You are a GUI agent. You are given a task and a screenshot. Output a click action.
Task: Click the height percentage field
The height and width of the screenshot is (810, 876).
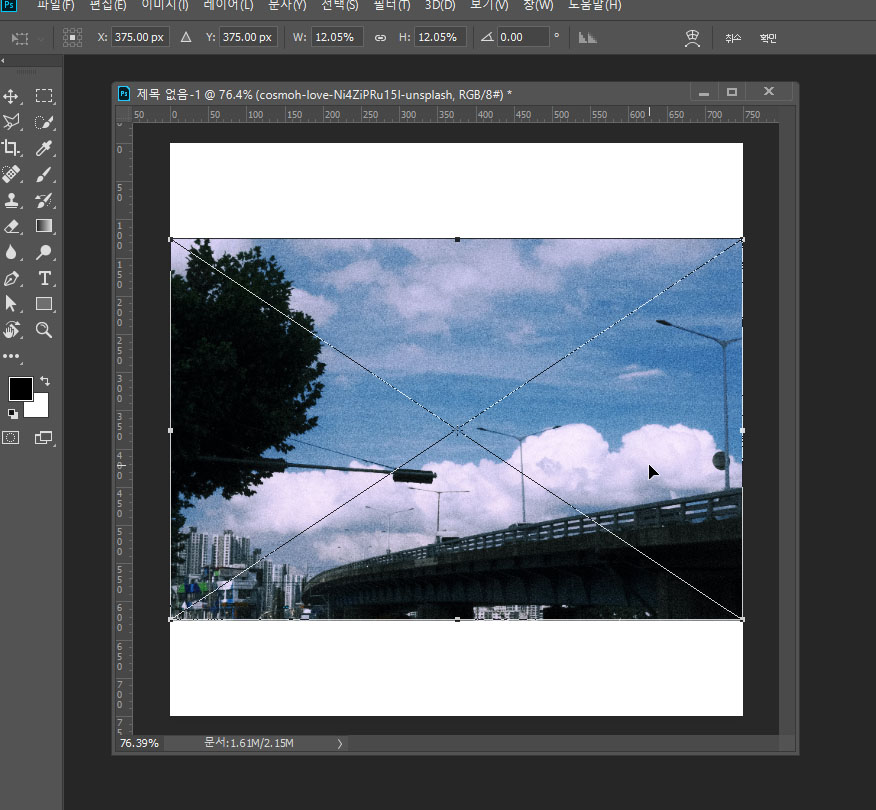(x=440, y=37)
